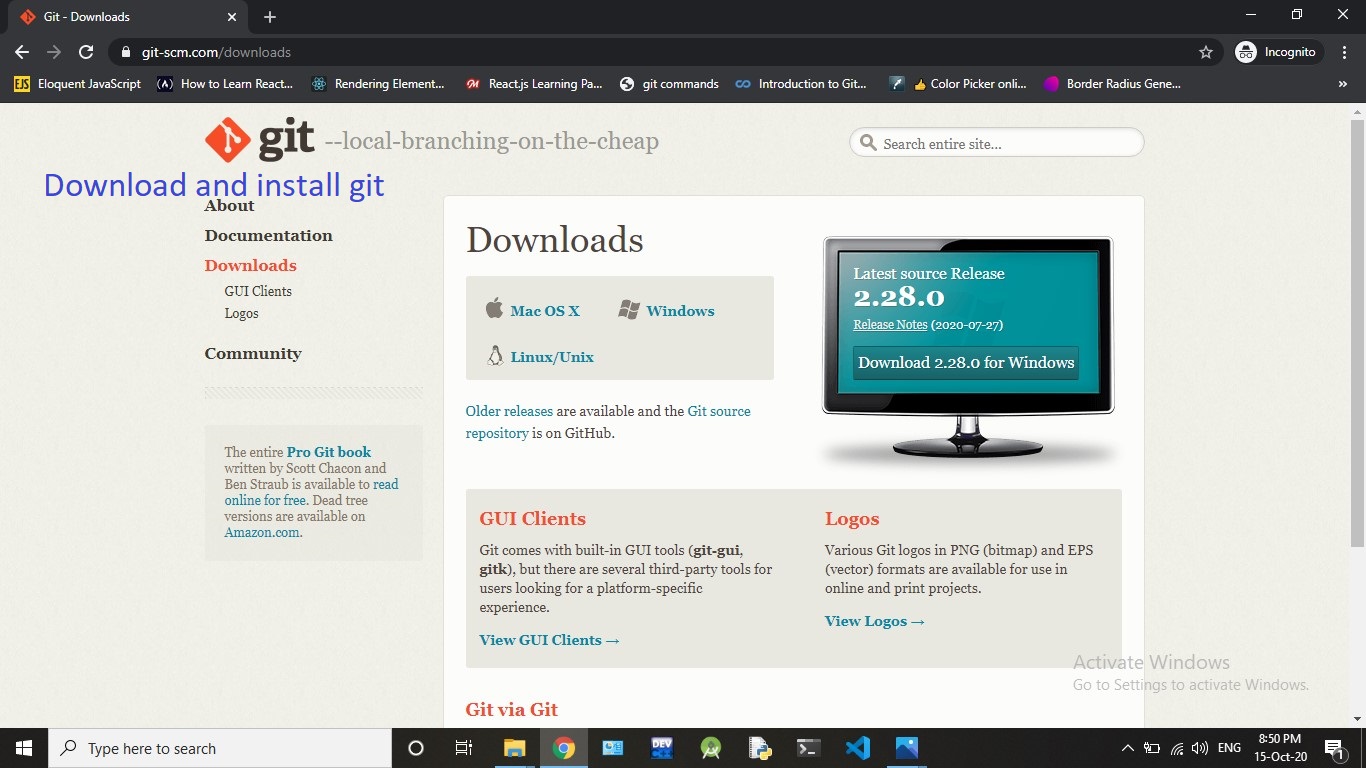1366x768 pixels.
Task: Open the Border Radius Gene... bookmark
Action: pyautogui.click(x=1112, y=84)
